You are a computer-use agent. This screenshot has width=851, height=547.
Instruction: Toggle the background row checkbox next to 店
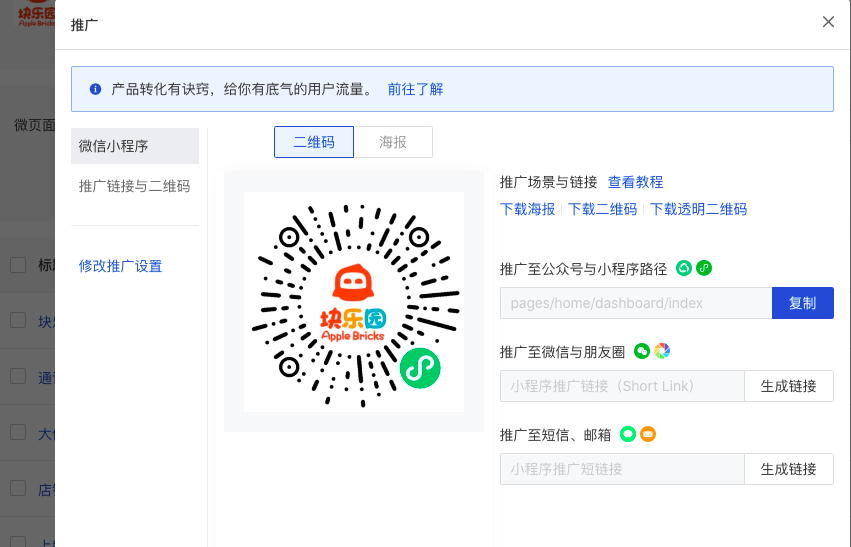coord(18,488)
